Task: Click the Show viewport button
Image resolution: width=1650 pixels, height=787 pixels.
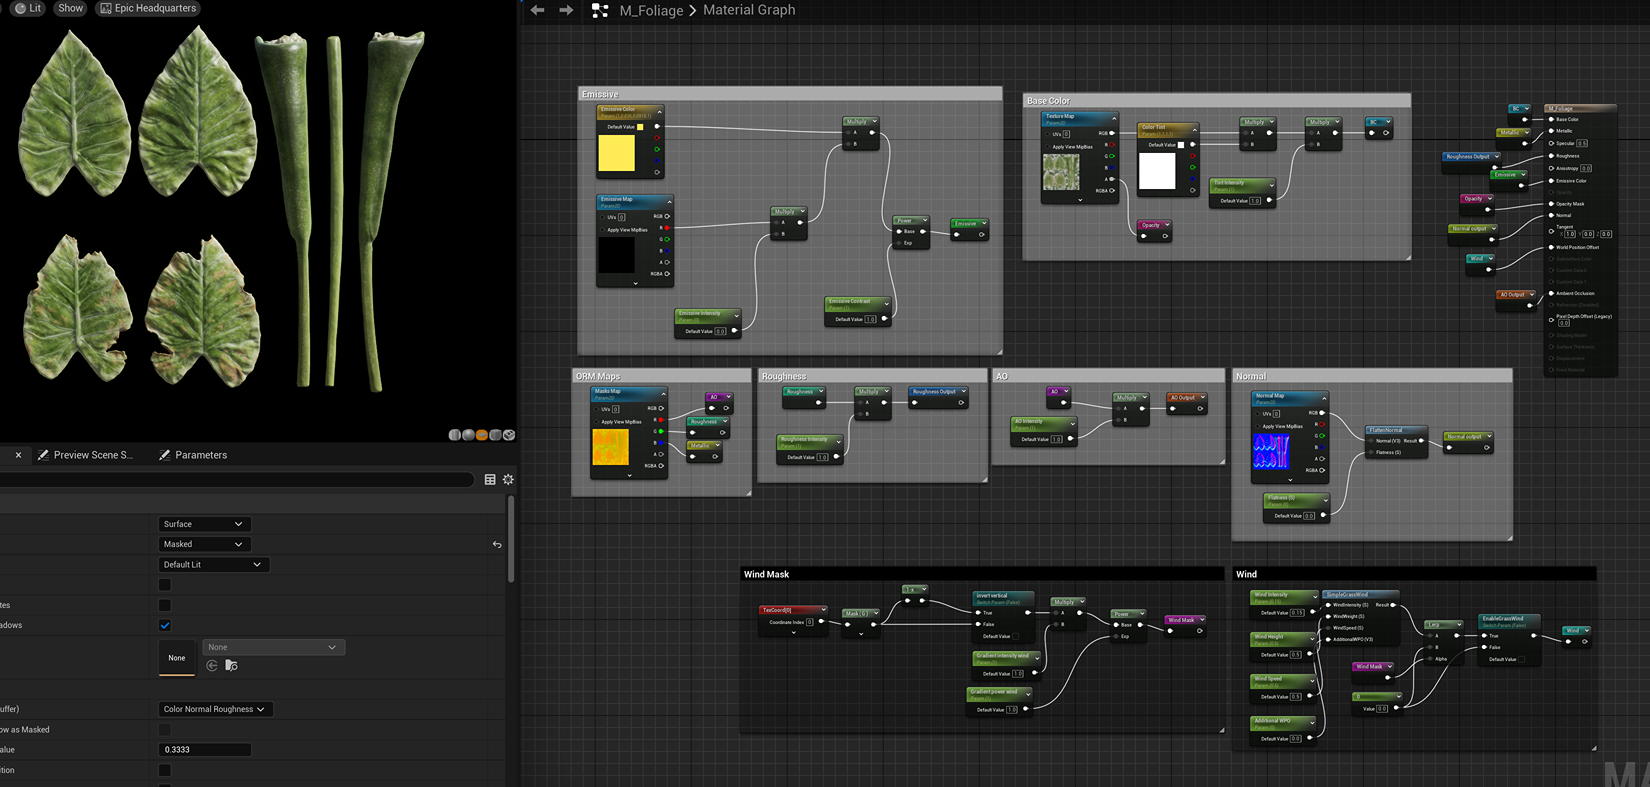Action: 70,8
